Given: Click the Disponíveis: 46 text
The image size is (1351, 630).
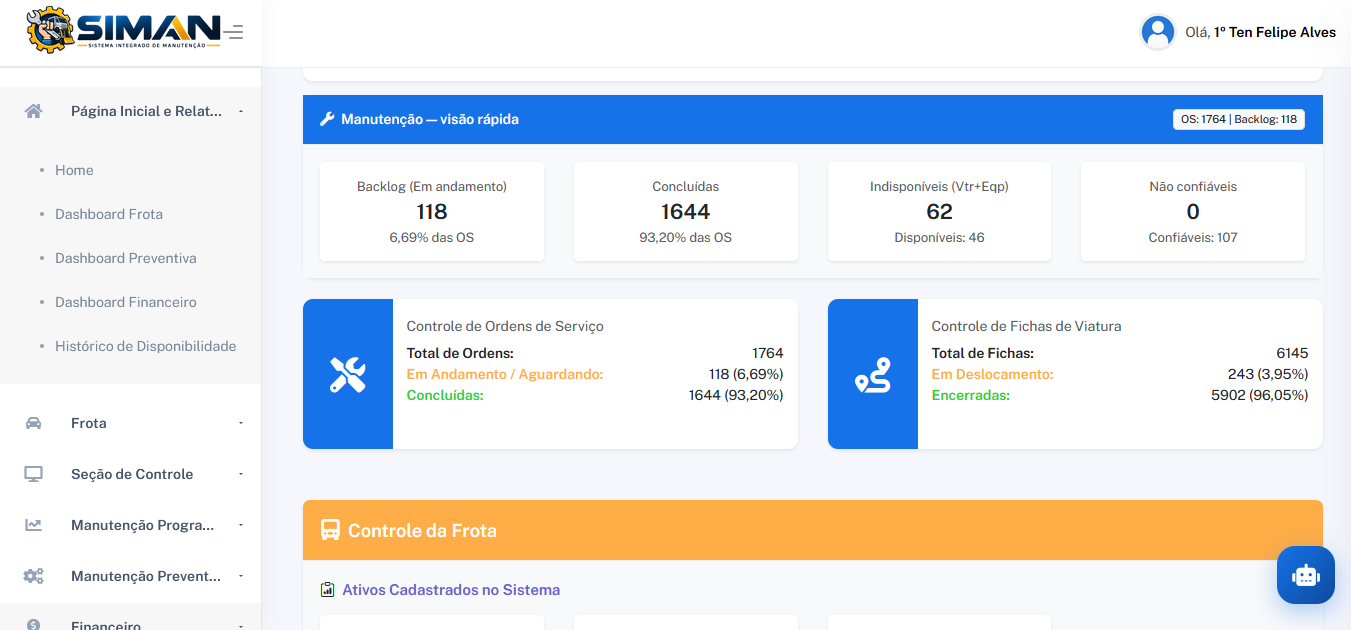Looking at the screenshot, I should point(939,237).
